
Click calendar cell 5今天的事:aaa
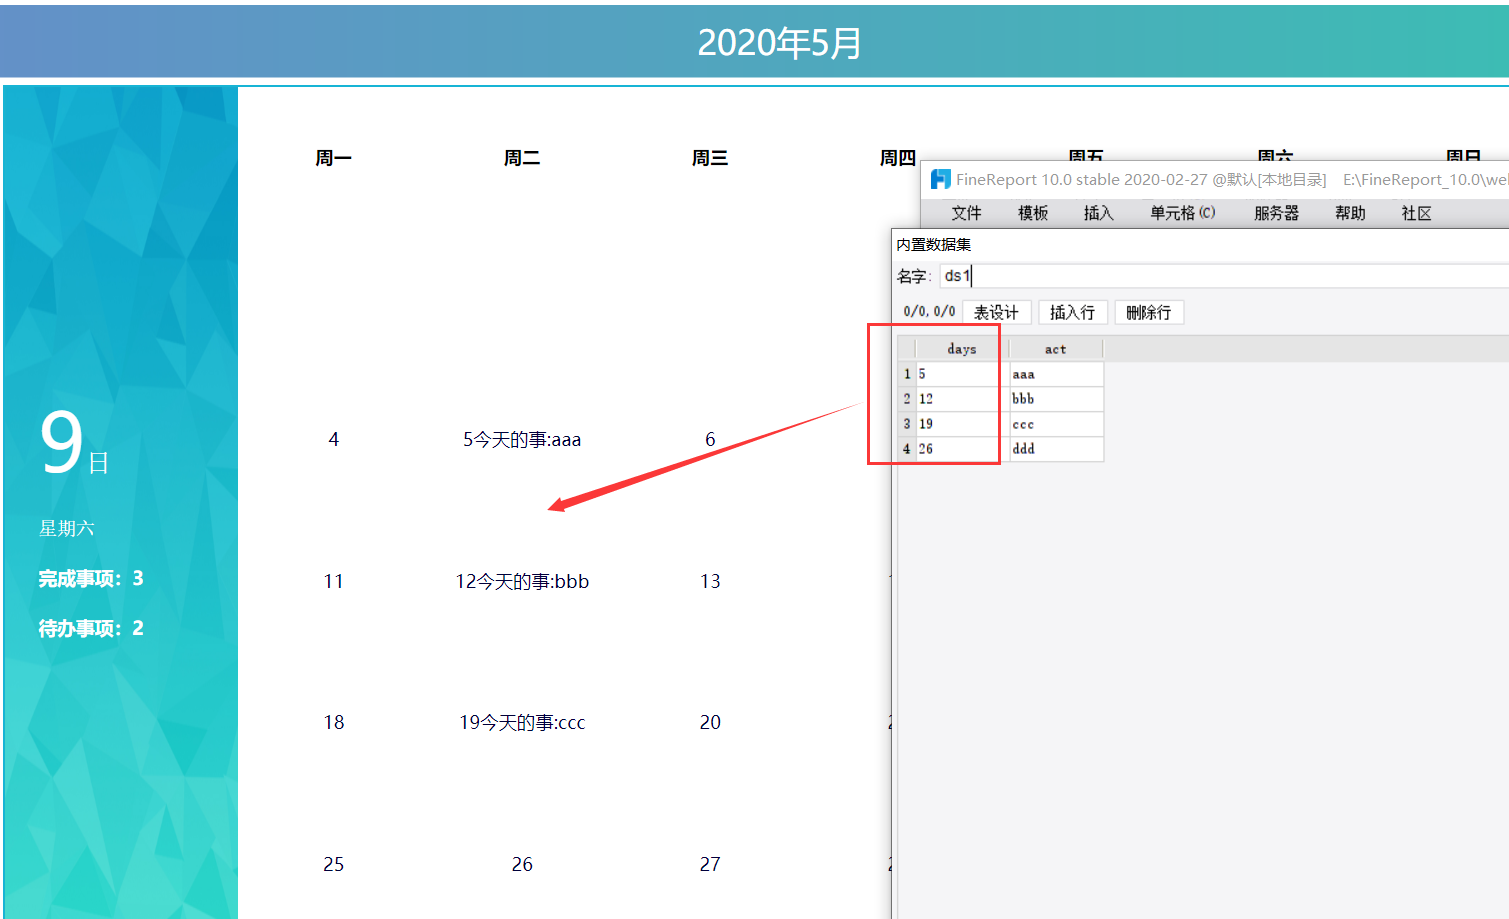[x=522, y=439]
